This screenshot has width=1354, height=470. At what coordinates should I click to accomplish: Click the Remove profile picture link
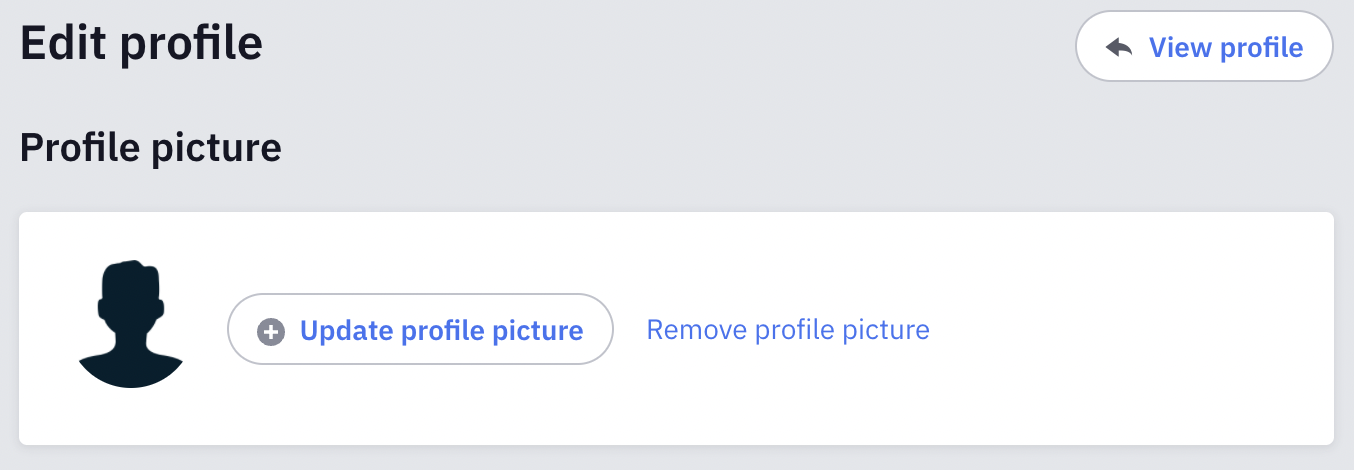click(x=788, y=329)
